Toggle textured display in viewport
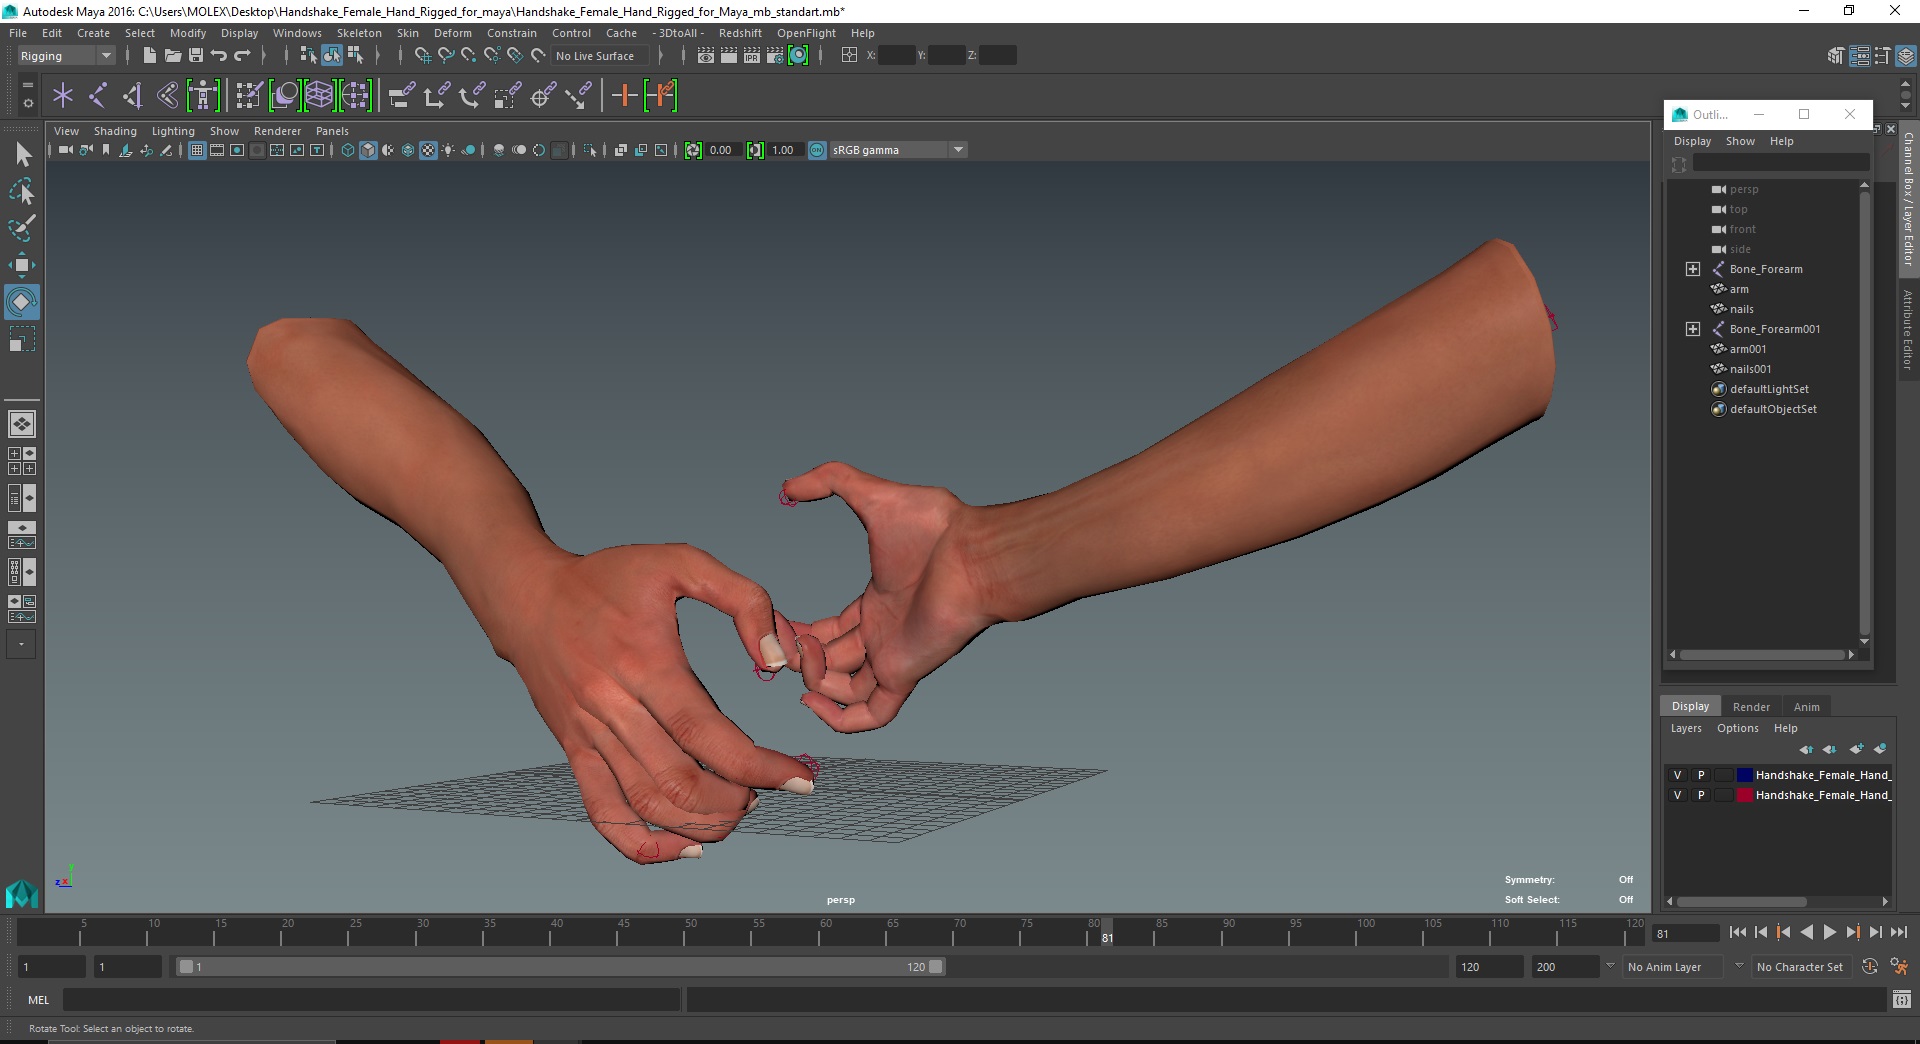The width and height of the screenshot is (1920, 1044). 428,150
